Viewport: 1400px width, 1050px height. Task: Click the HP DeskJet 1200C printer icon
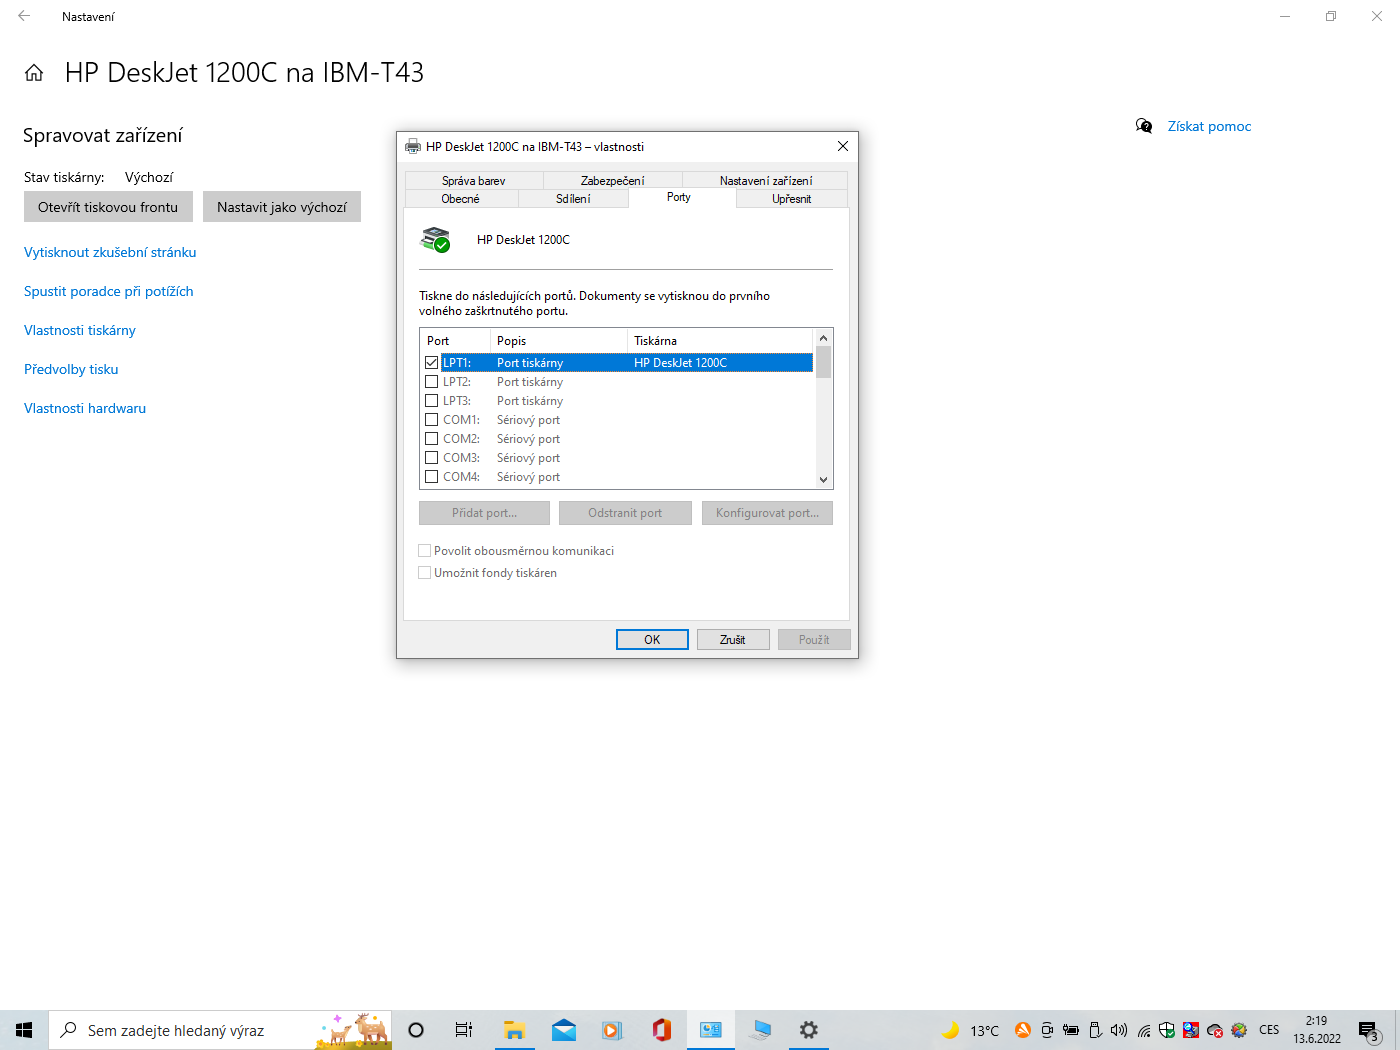(x=436, y=240)
